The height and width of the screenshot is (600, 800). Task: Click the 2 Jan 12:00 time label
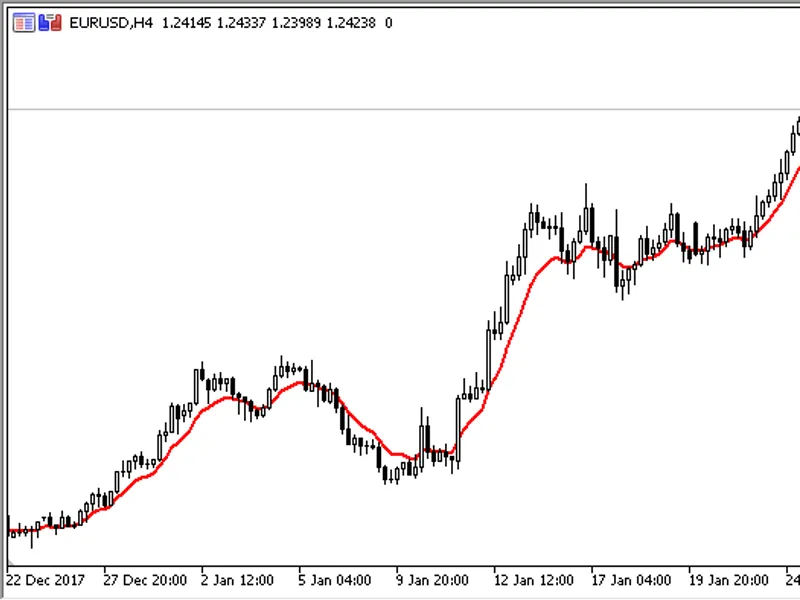pyautogui.click(x=237, y=580)
